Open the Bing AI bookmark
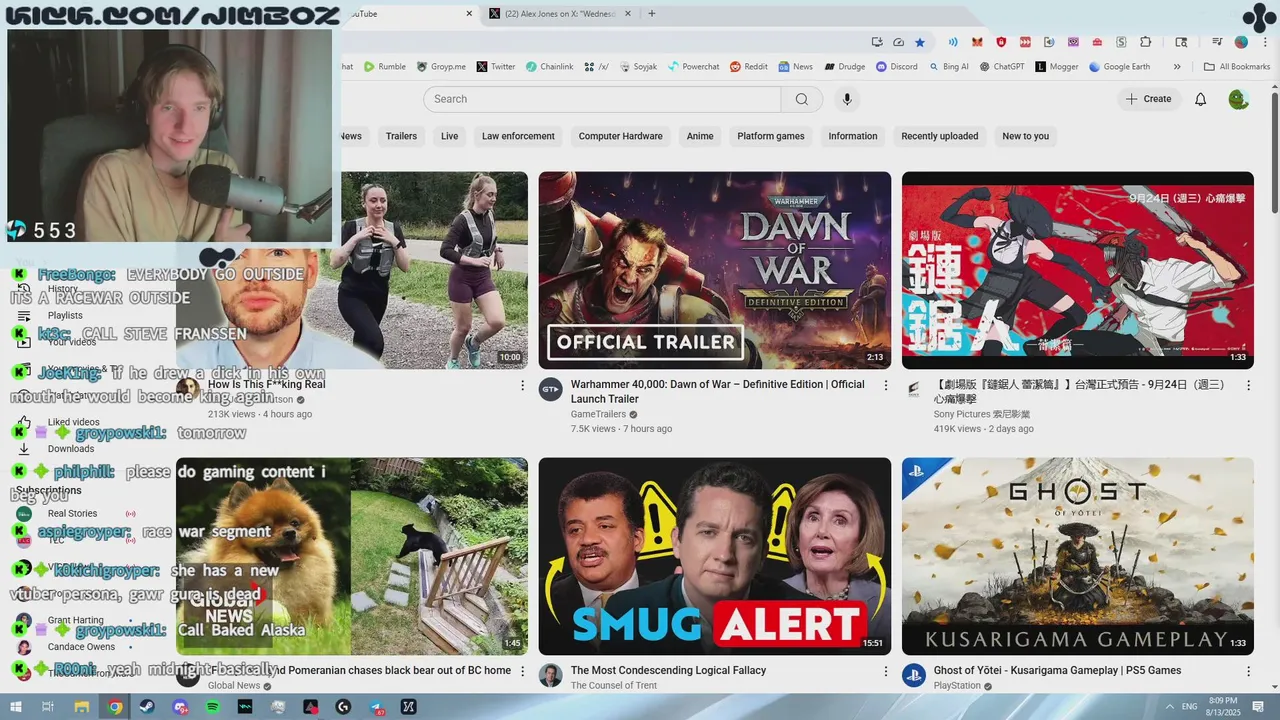Viewport: 1280px width, 720px height. click(x=949, y=67)
